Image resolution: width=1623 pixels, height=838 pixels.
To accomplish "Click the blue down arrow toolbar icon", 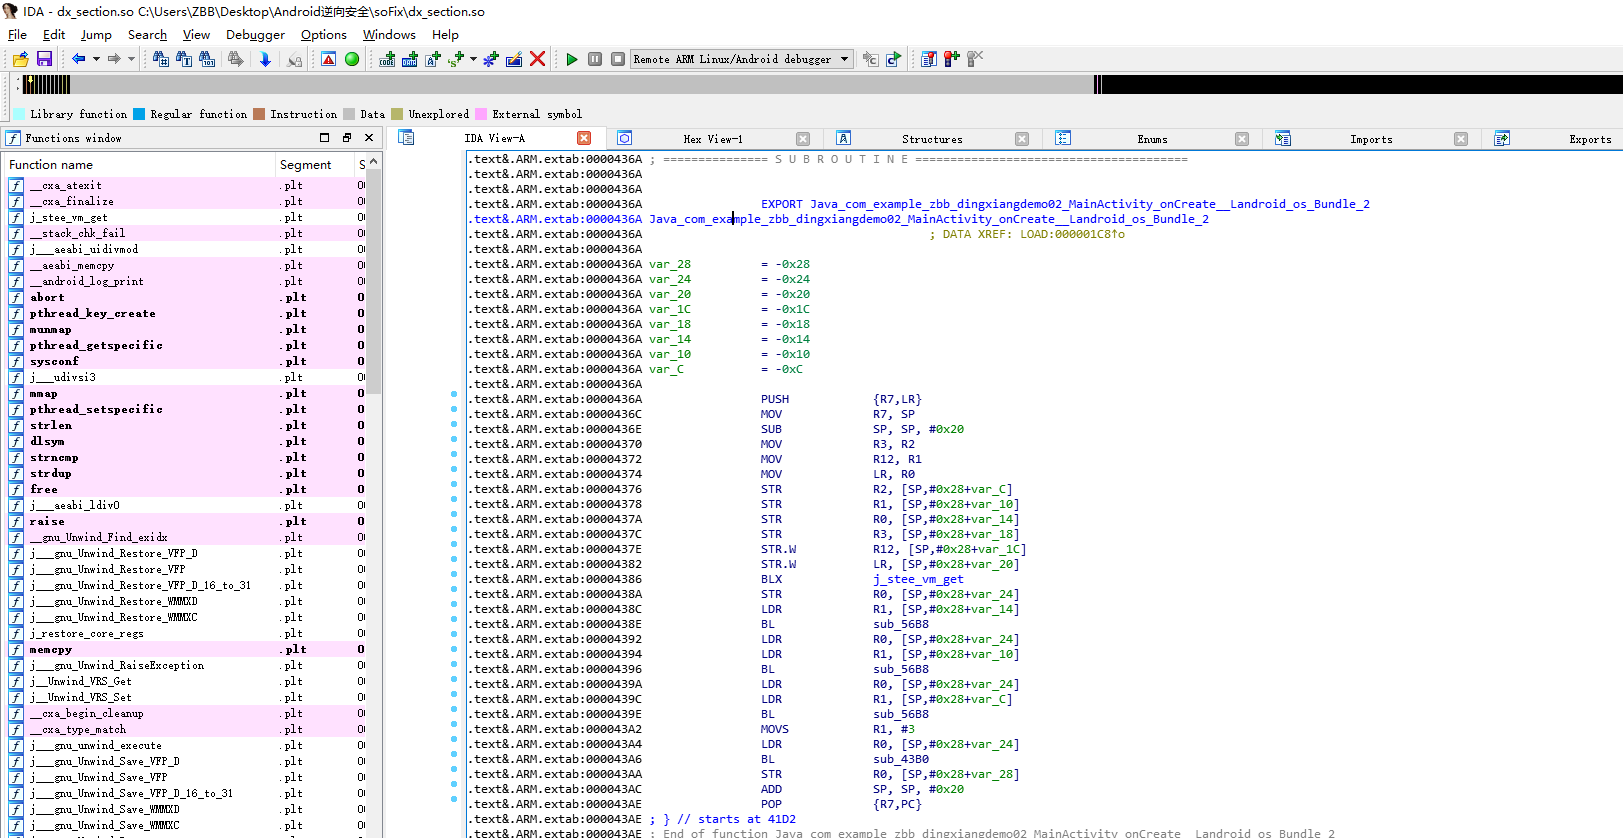I will click(x=265, y=60).
